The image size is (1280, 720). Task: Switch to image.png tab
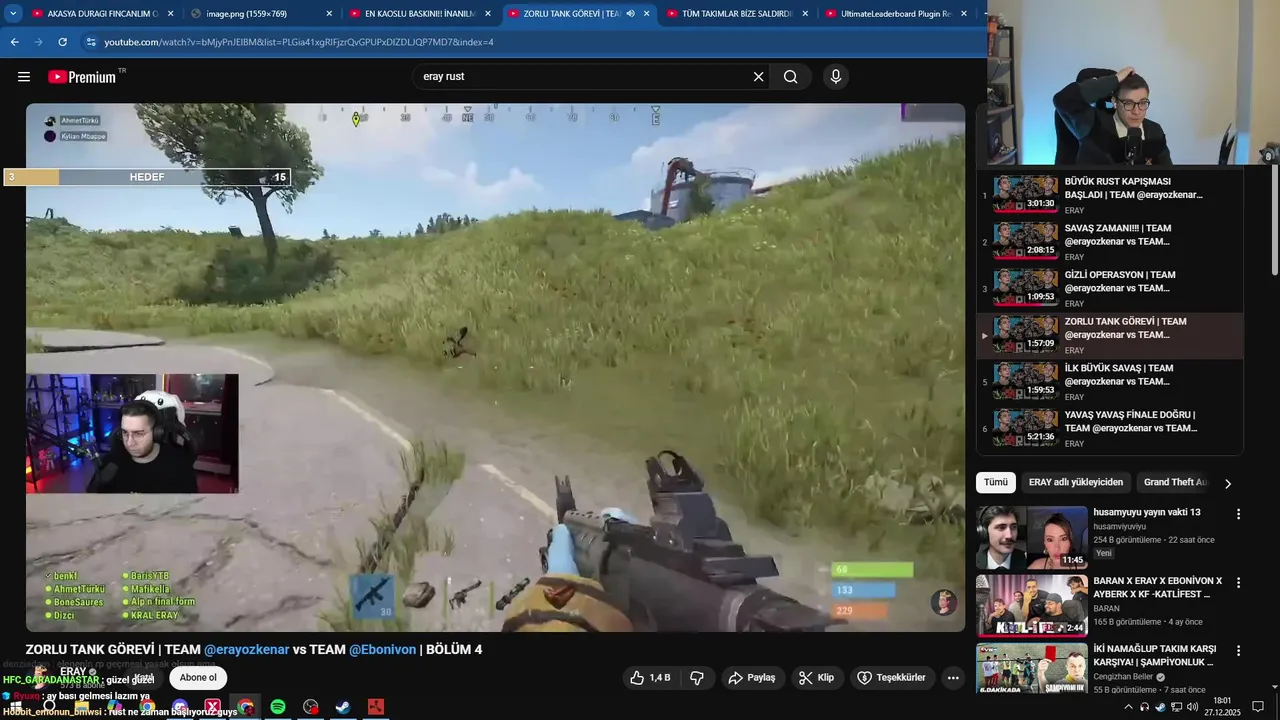point(260,14)
